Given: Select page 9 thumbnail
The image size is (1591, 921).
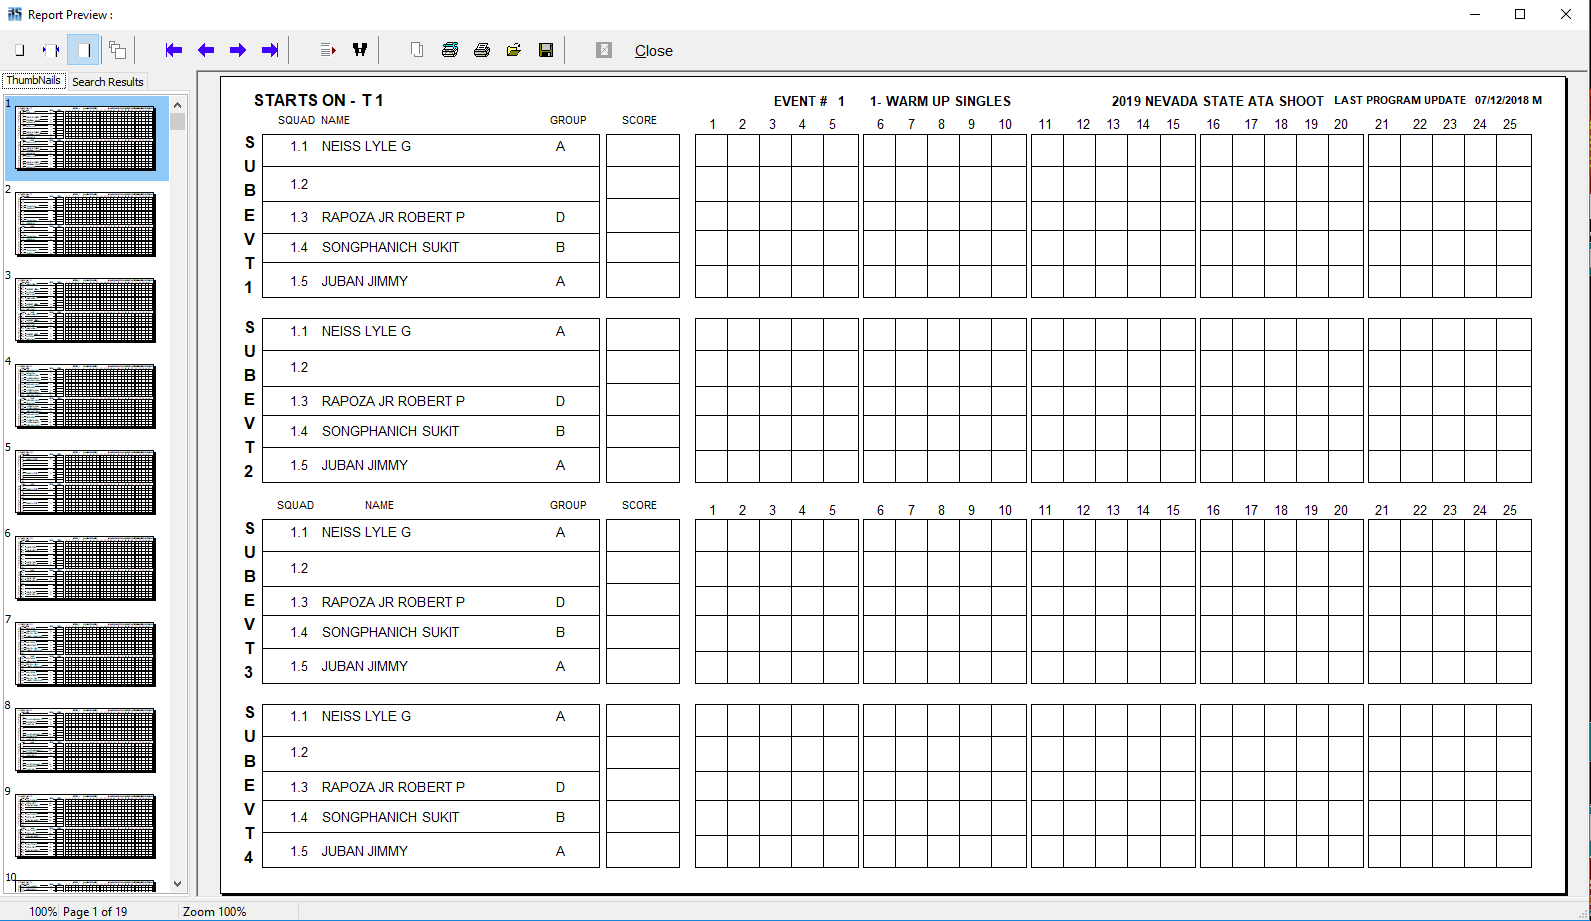Looking at the screenshot, I should [x=86, y=826].
